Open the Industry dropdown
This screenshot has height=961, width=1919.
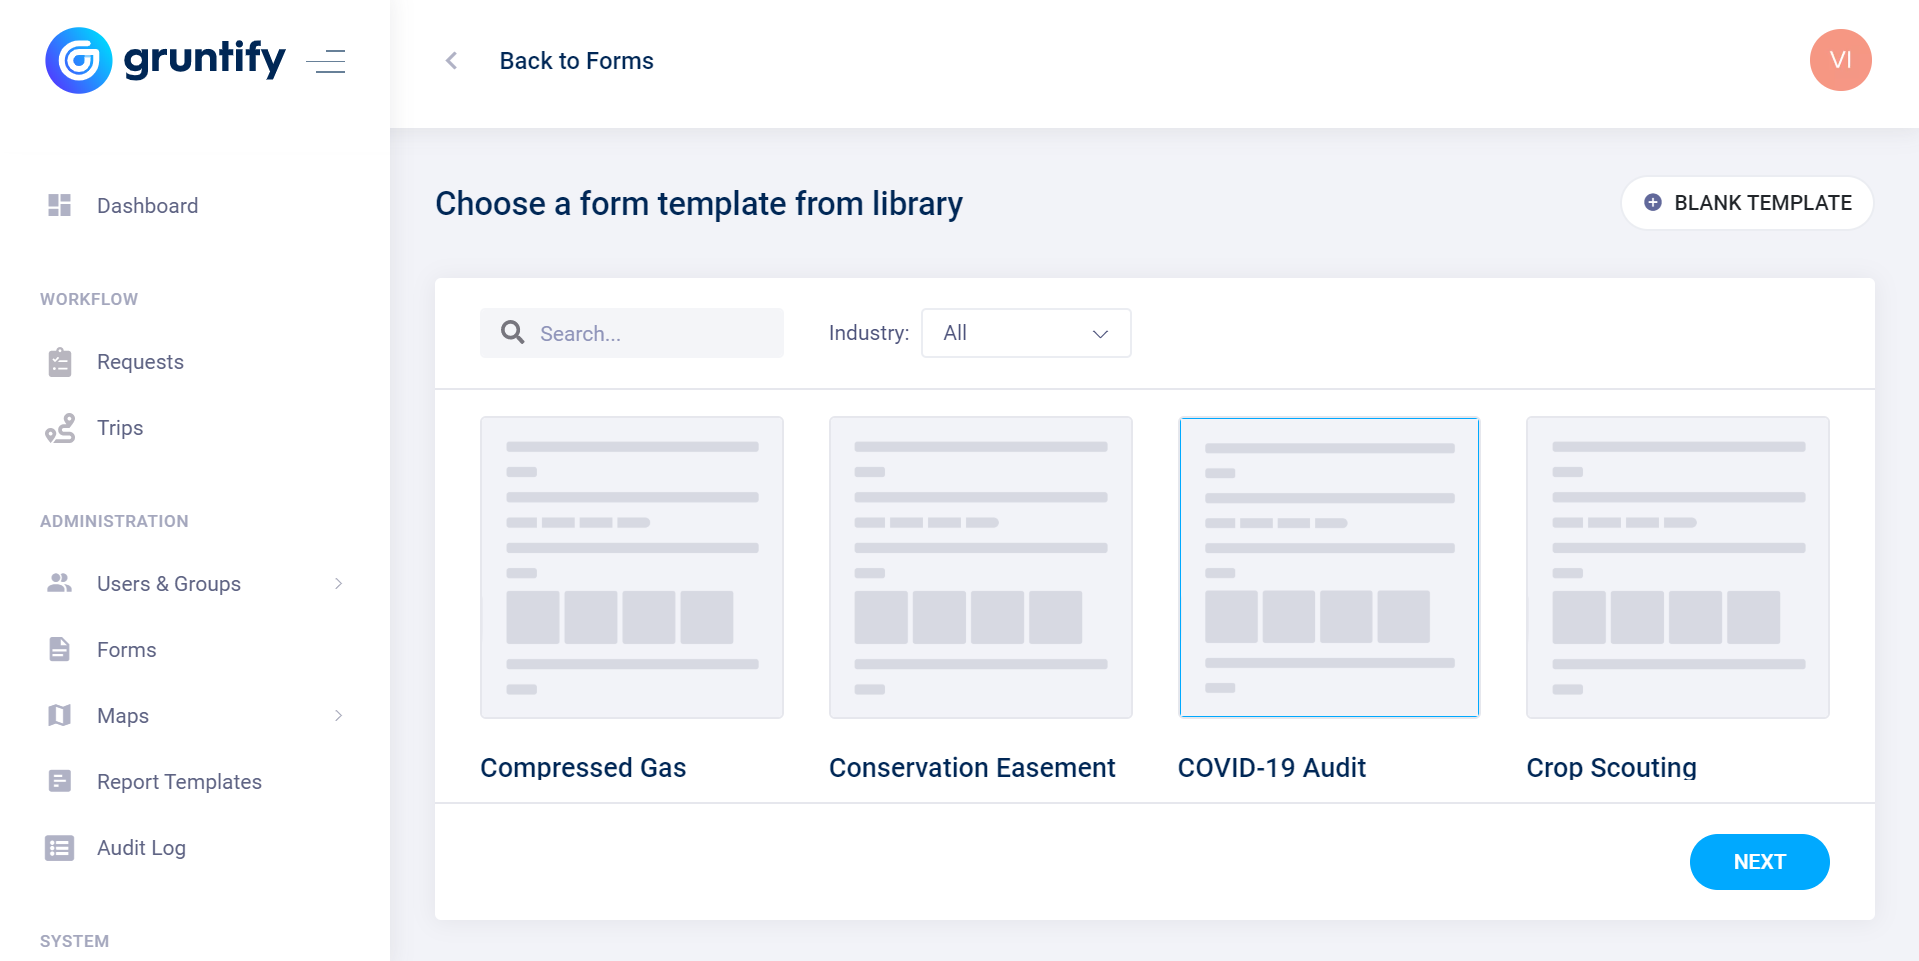pyautogui.click(x=1026, y=333)
